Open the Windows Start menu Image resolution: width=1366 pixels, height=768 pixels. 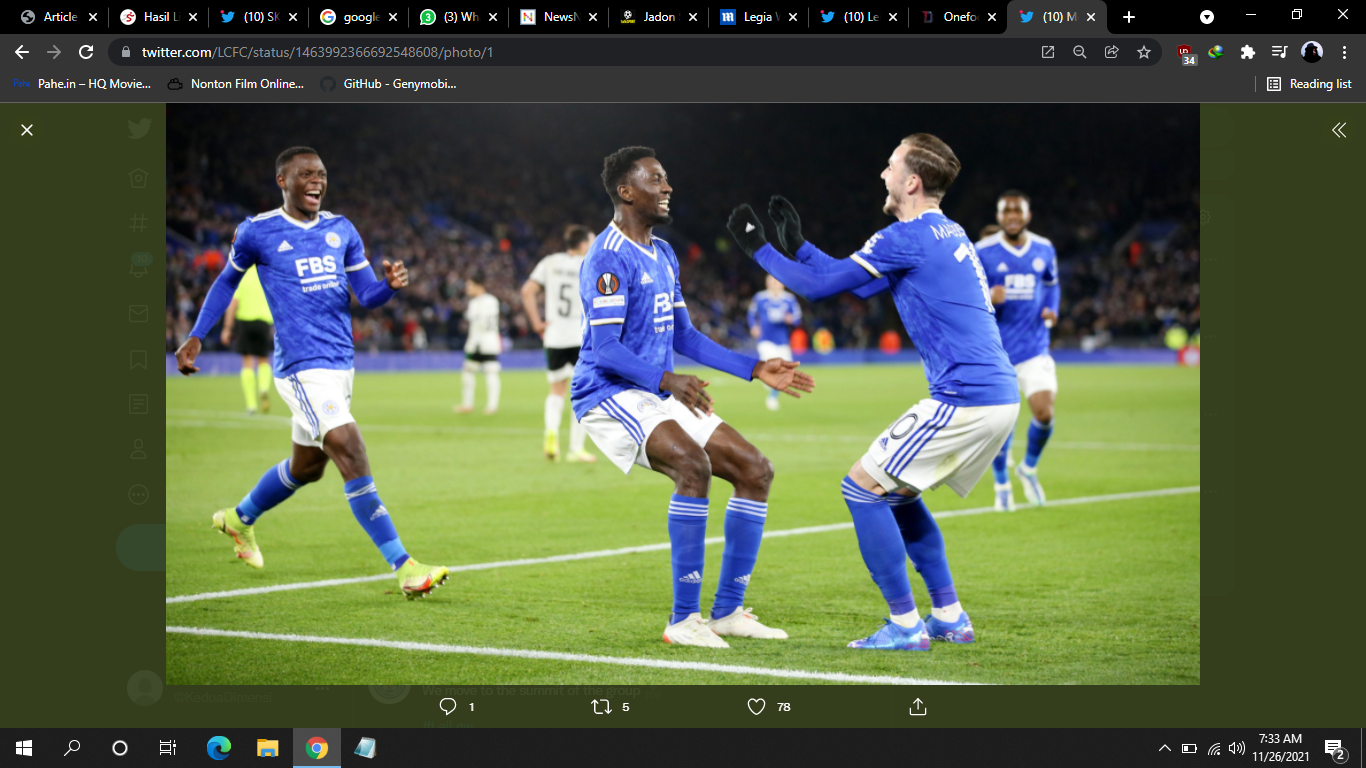coord(24,748)
